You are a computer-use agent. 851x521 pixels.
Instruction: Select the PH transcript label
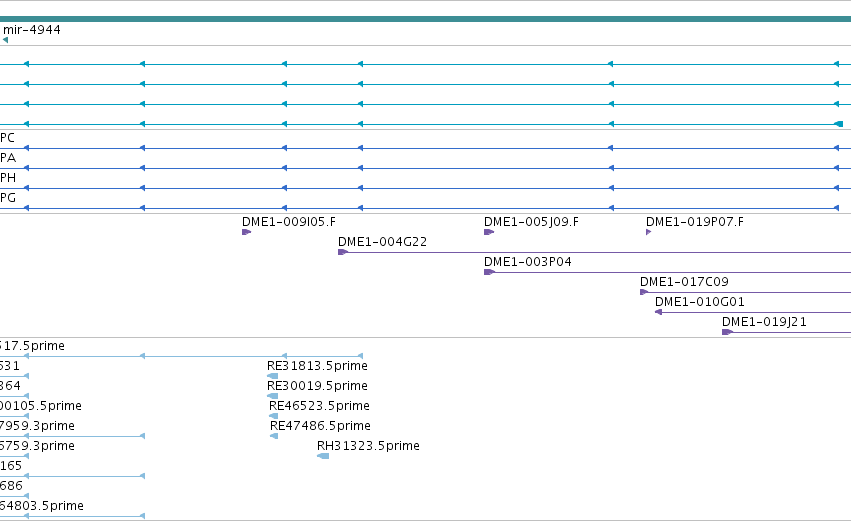(x=8, y=179)
